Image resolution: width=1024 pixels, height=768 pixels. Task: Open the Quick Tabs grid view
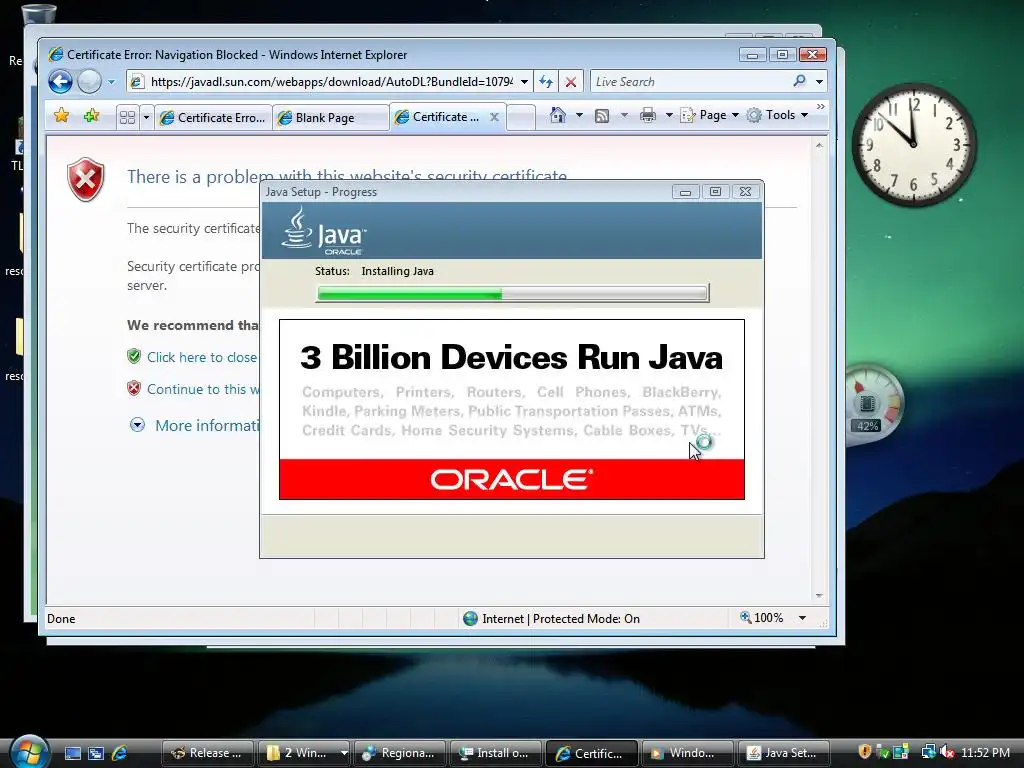pyautogui.click(x=127, y=118)
